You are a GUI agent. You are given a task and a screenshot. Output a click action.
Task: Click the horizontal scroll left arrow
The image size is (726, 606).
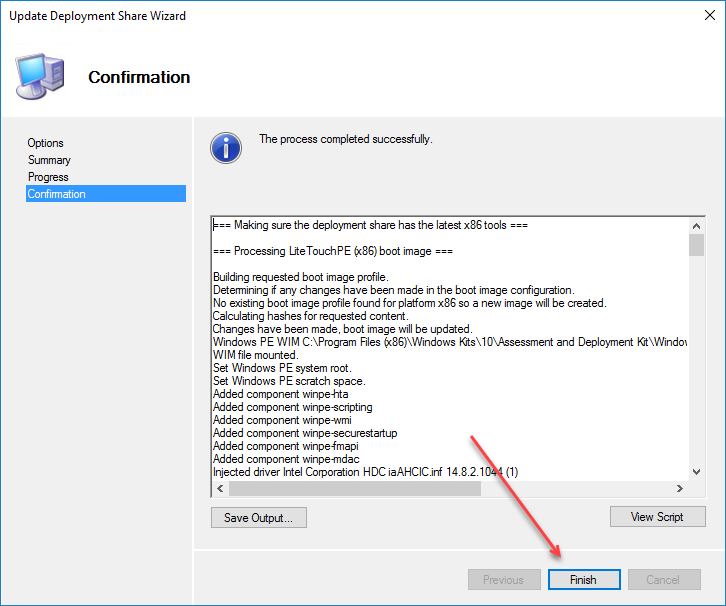tap(220, 489)
